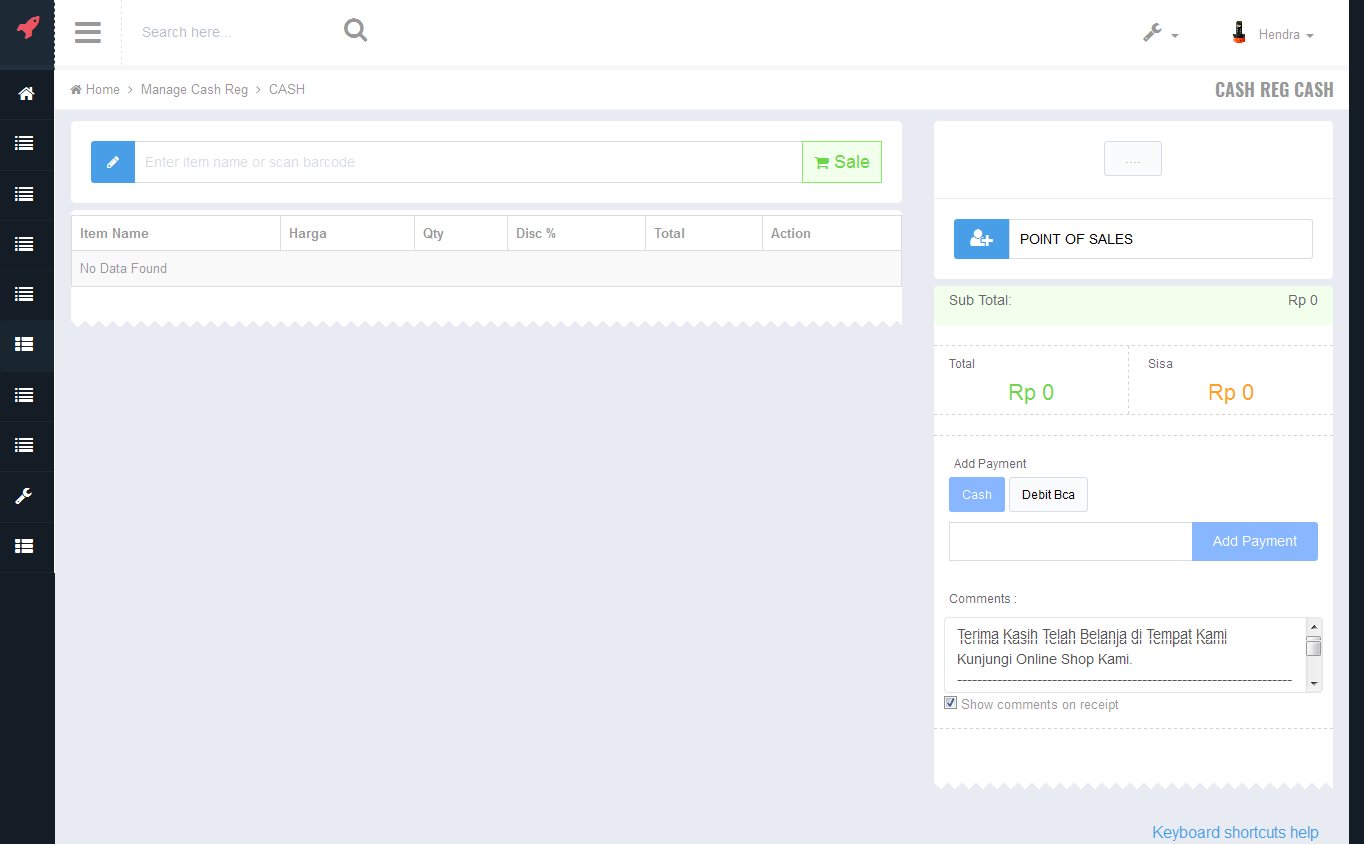
Task: Select the highlighted list icon in sidebar
Action: pos(25,344)
